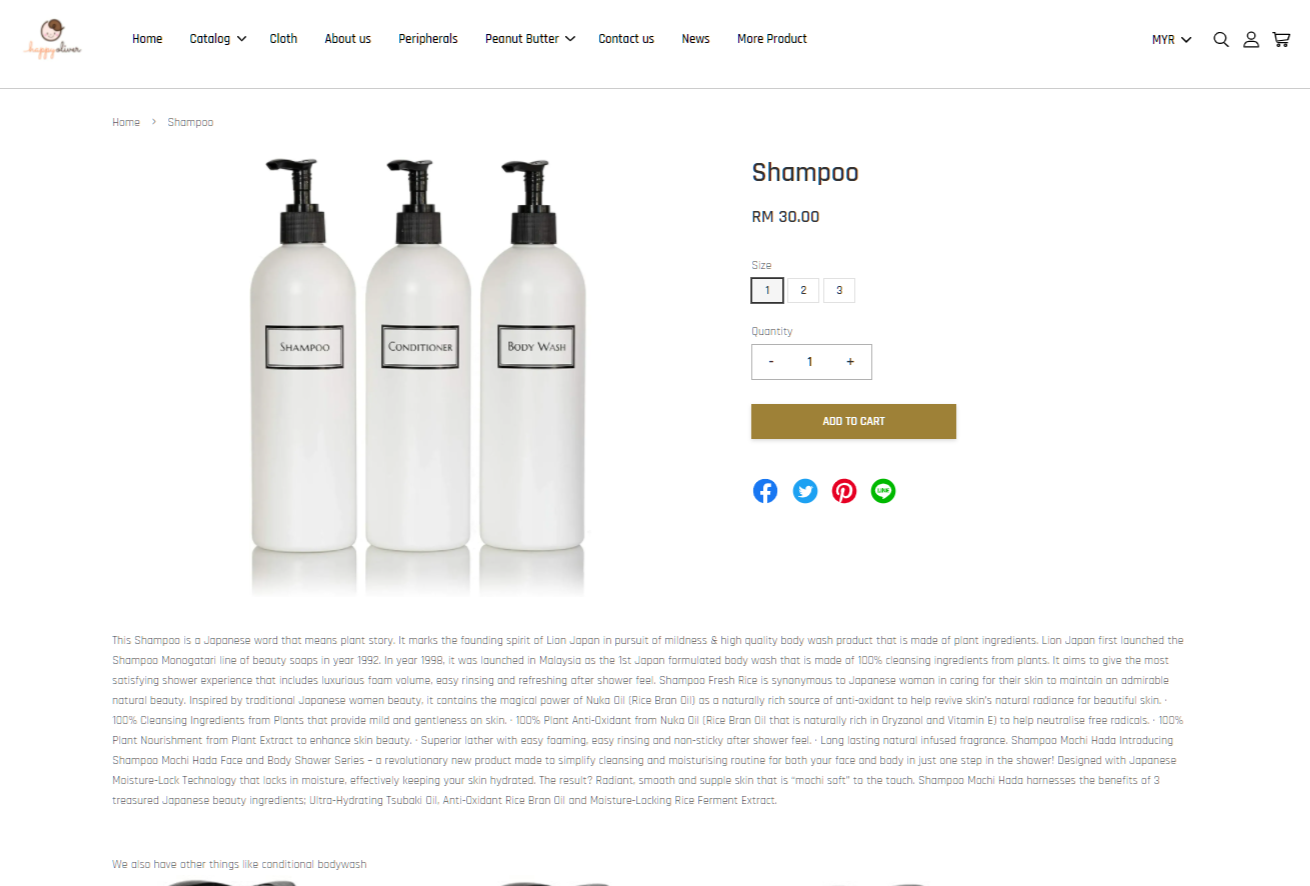Add shampoo to cart
The height and width of the screenshot is (886, 1310).
(x=853, y=421)
